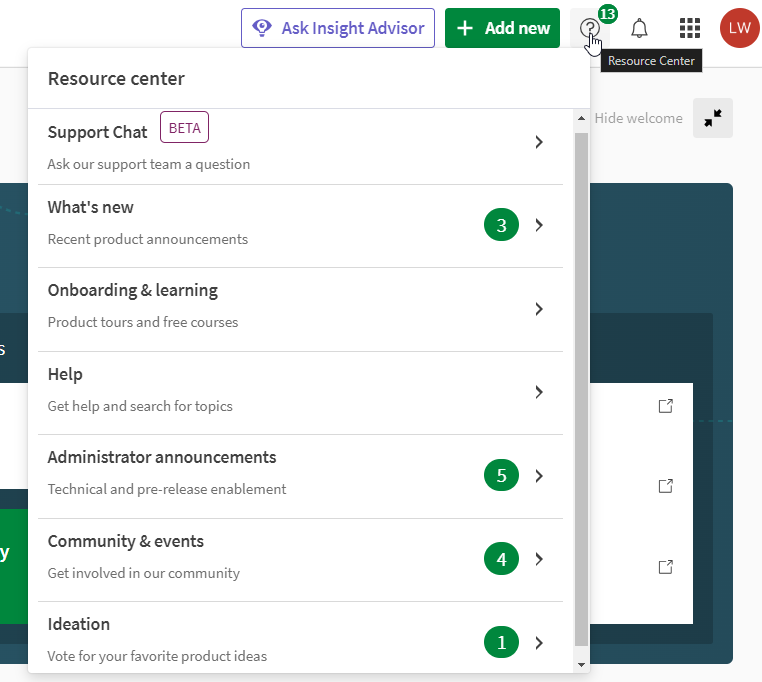762x682 pixels.
Task: Expand Onboarding & learning with its chevron
Action: [x=538, y=309]
